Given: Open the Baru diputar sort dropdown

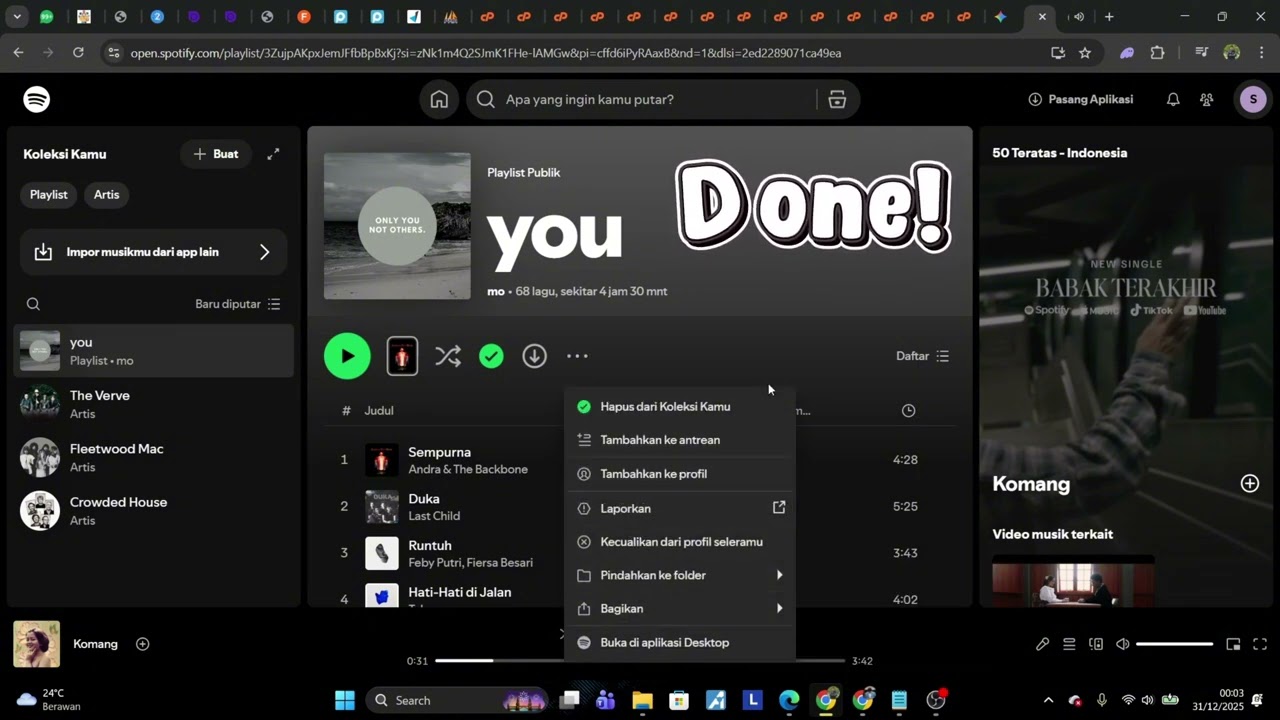Looking at the screenshot, I should coord(238,304).
